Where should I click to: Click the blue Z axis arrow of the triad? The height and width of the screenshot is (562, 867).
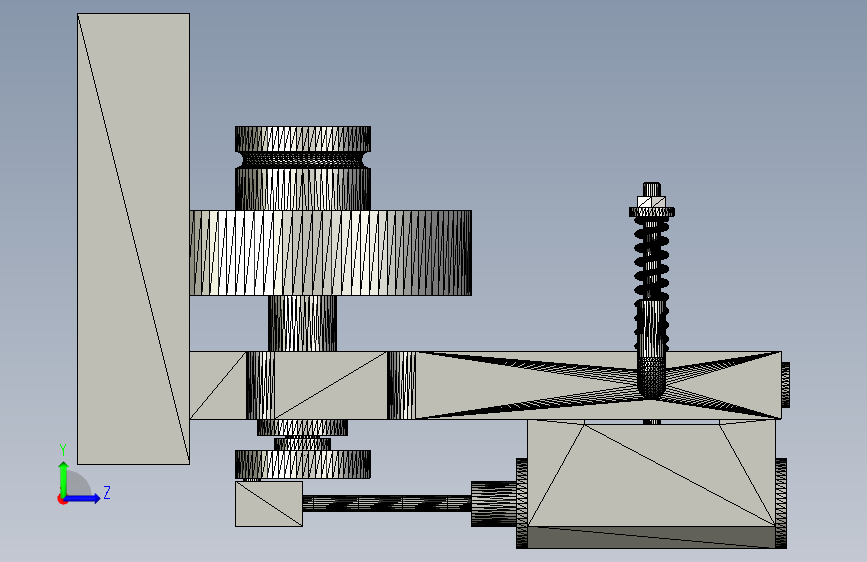(83, 498)
